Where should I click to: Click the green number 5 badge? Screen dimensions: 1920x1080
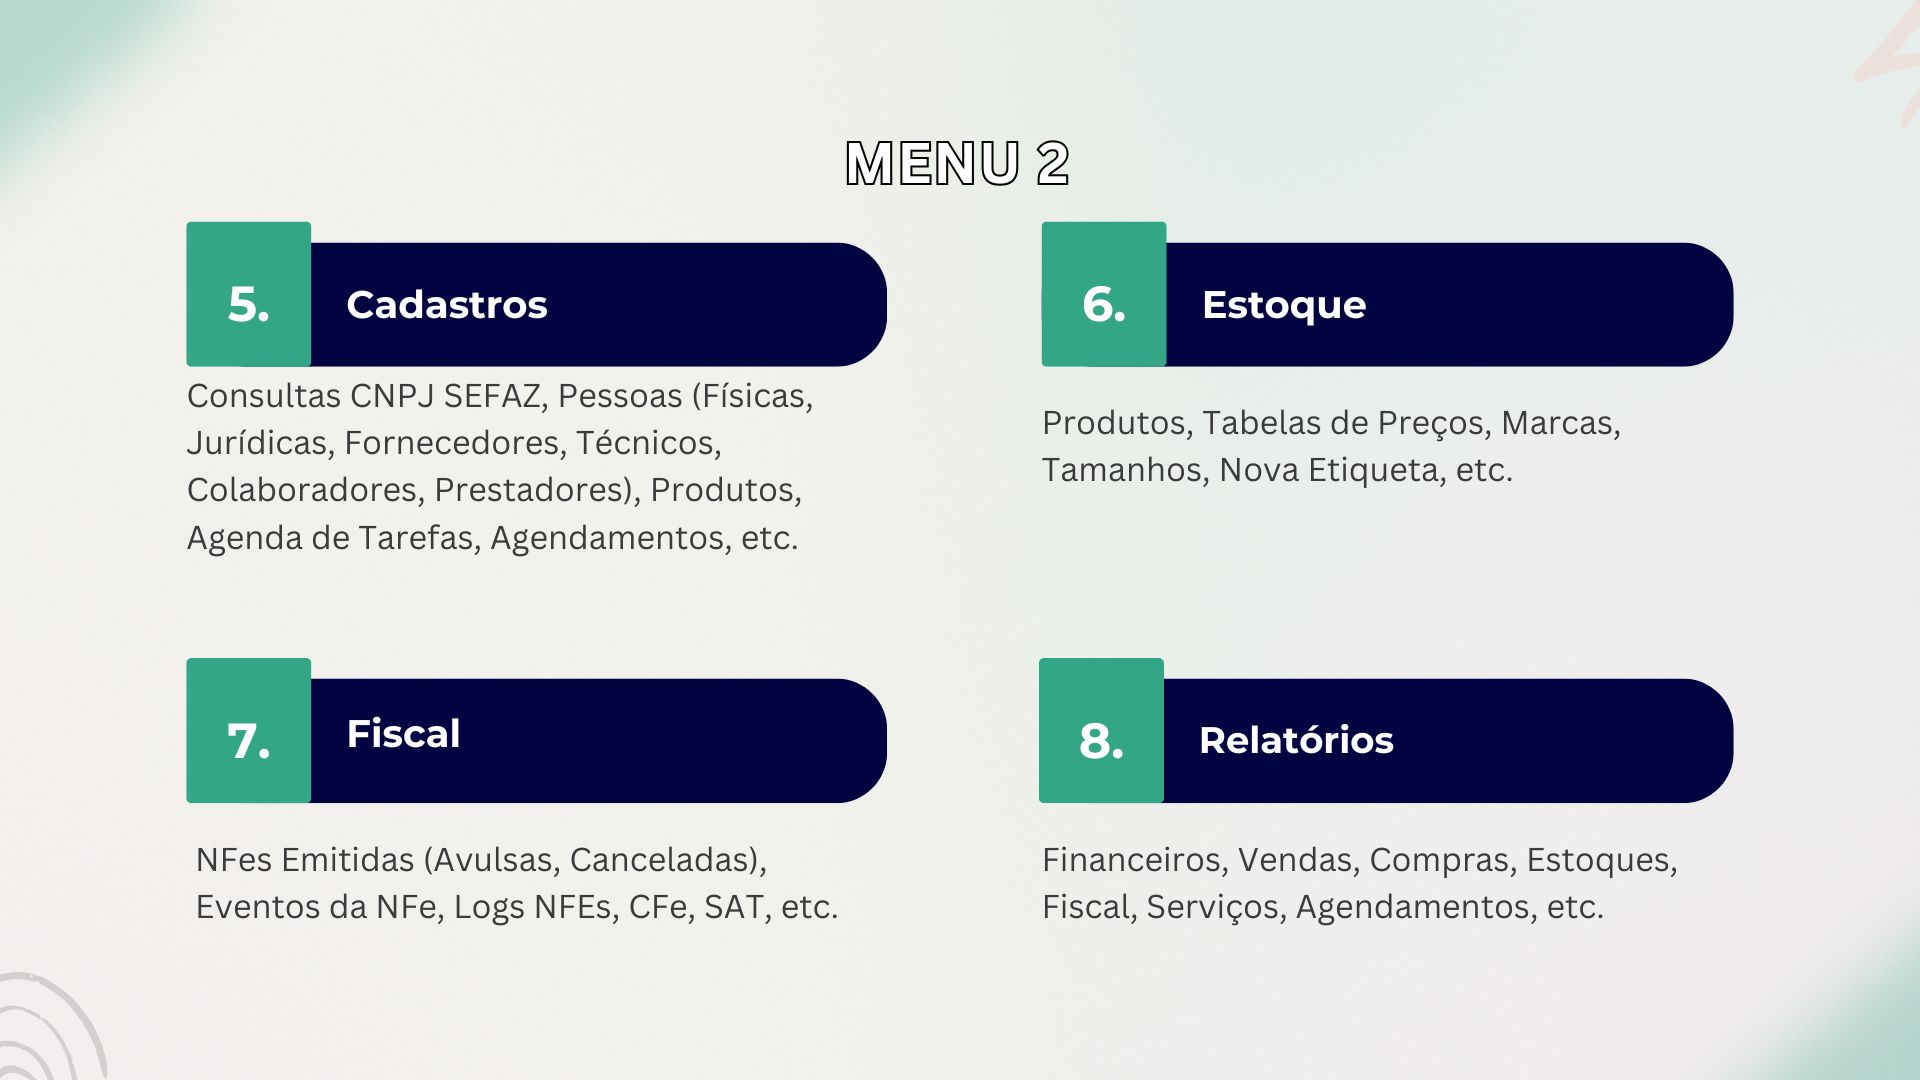pyautogui.click(x=248, y=294)
